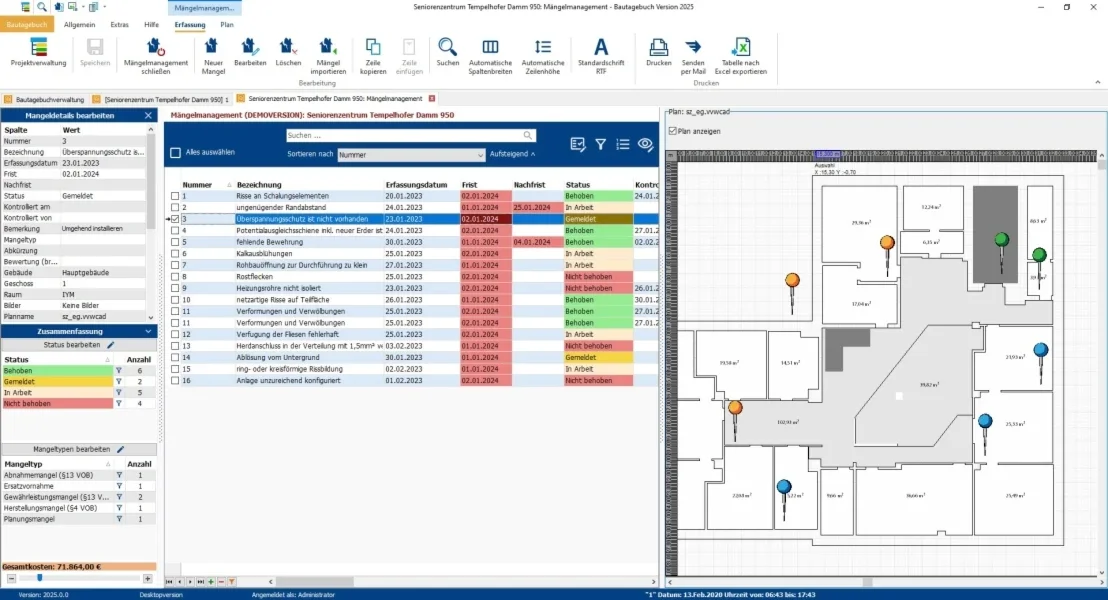The width and height of the screenshot is (1108, 600).
Task: Switch to the Allgemein ribbon tab
Action: coord(79,25)
